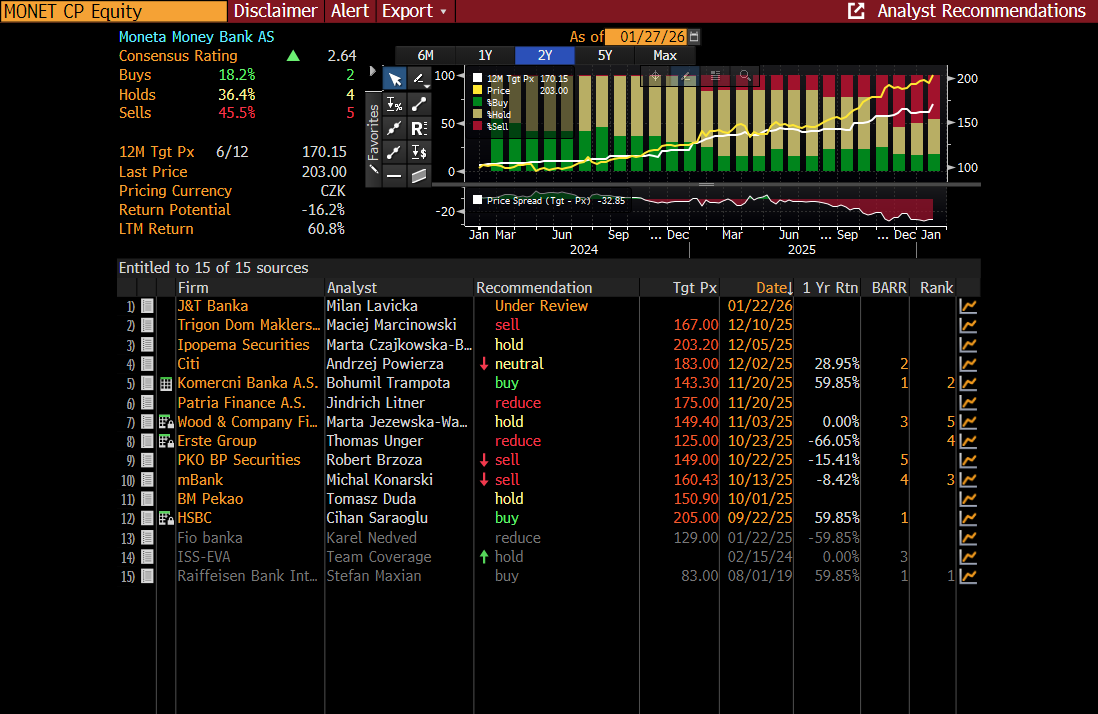Click the Disclaimer button
This screenshot has height=714, width=1098.
(x=275, y=10)
